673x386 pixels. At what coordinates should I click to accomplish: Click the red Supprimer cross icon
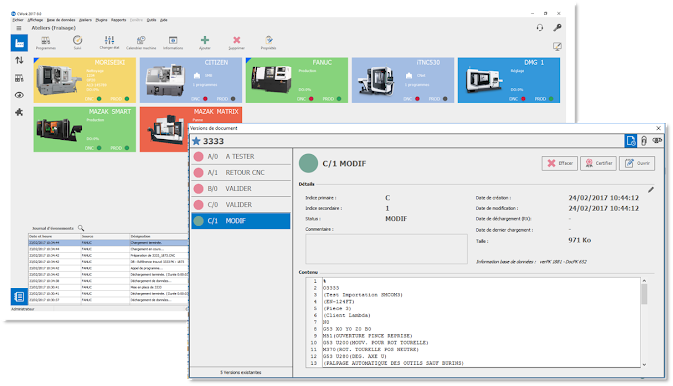(x=236, y=43)
